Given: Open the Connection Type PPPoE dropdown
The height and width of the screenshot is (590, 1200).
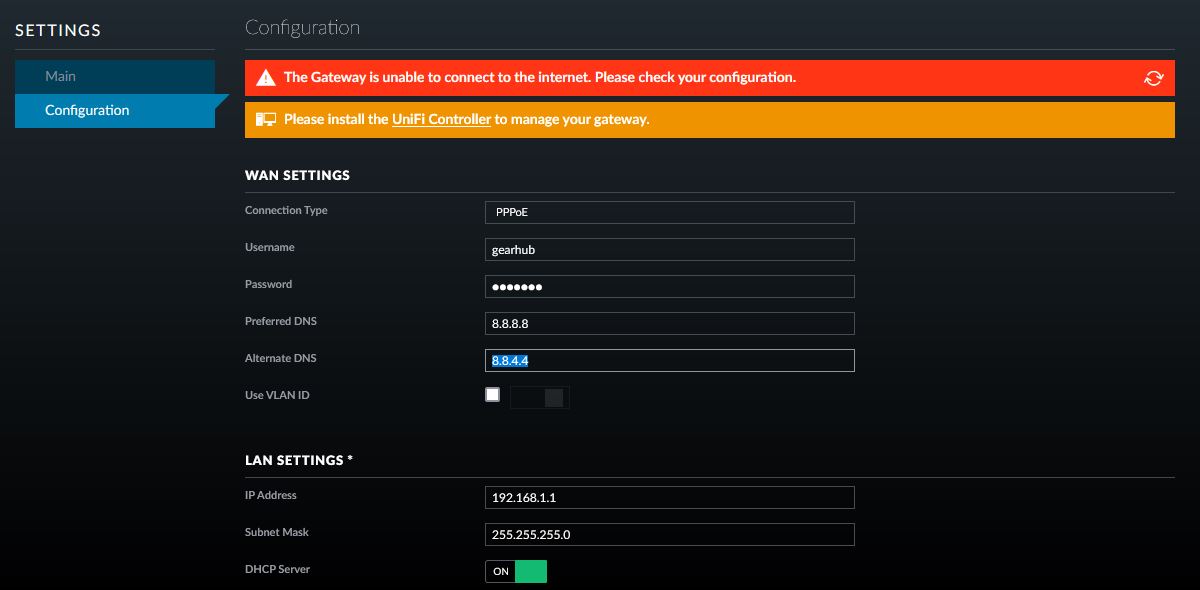Looking at the screenshot, I should point(669,212).
